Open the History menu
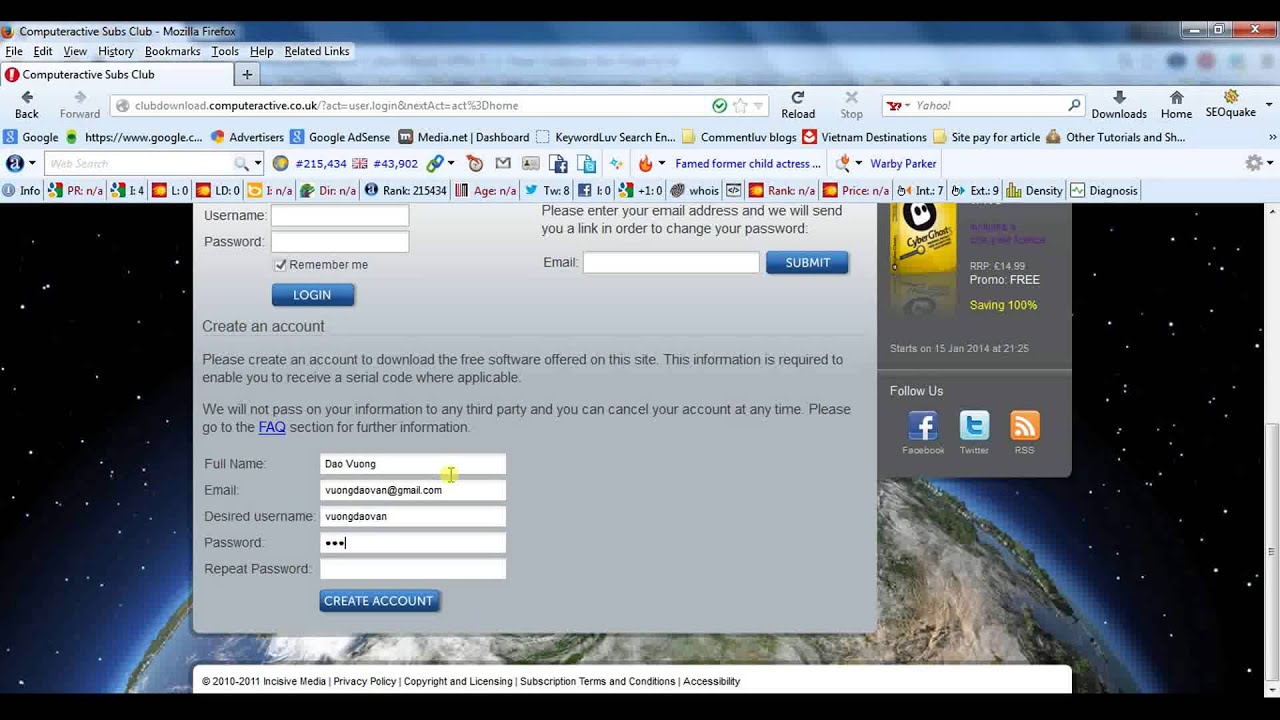Image resolution: width=1280 pixels, height=720 pixels. 116,51
